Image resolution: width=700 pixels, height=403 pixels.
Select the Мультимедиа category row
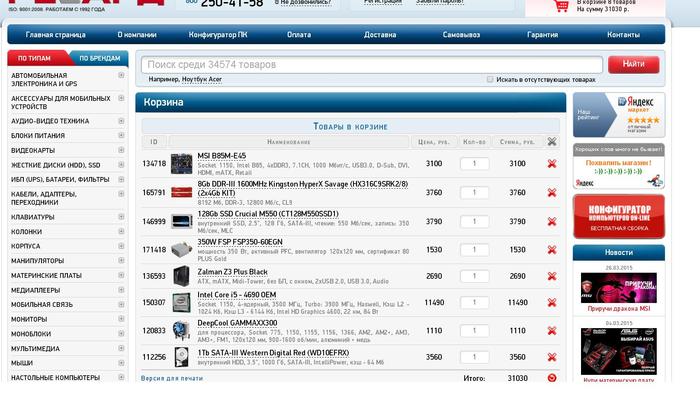click(67, 349)
